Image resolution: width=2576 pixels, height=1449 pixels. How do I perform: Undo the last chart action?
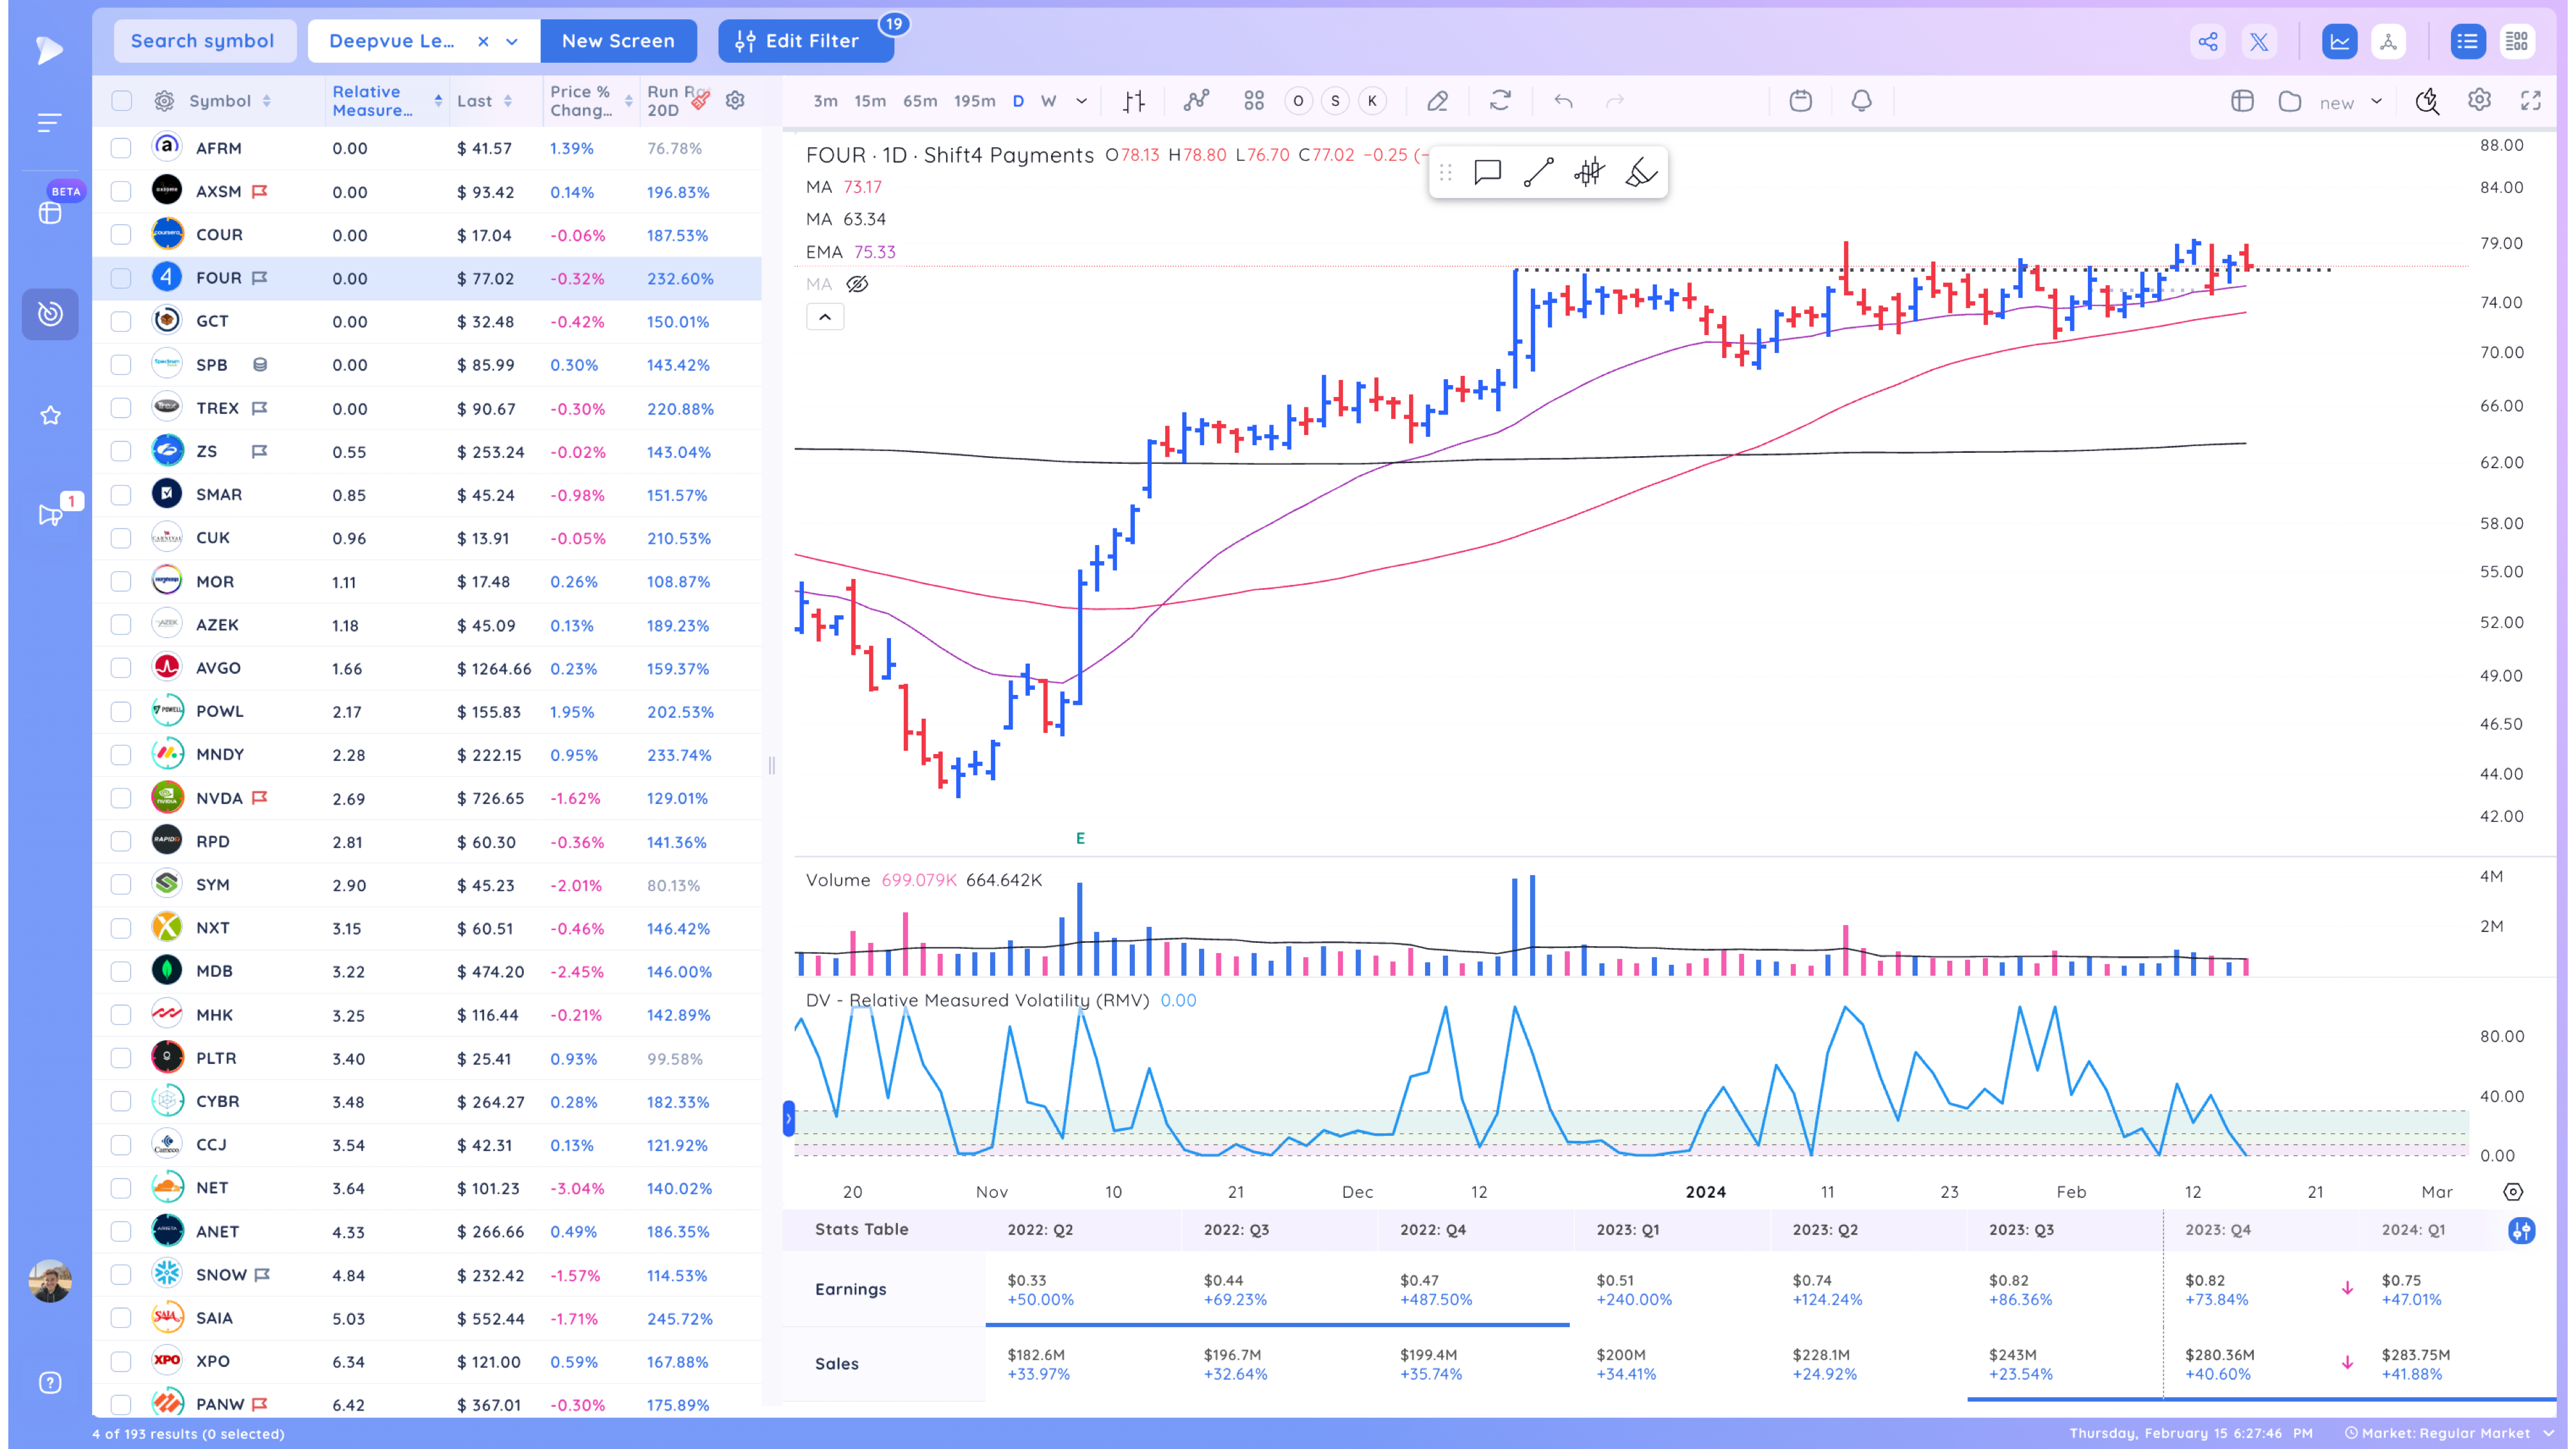1563,101
